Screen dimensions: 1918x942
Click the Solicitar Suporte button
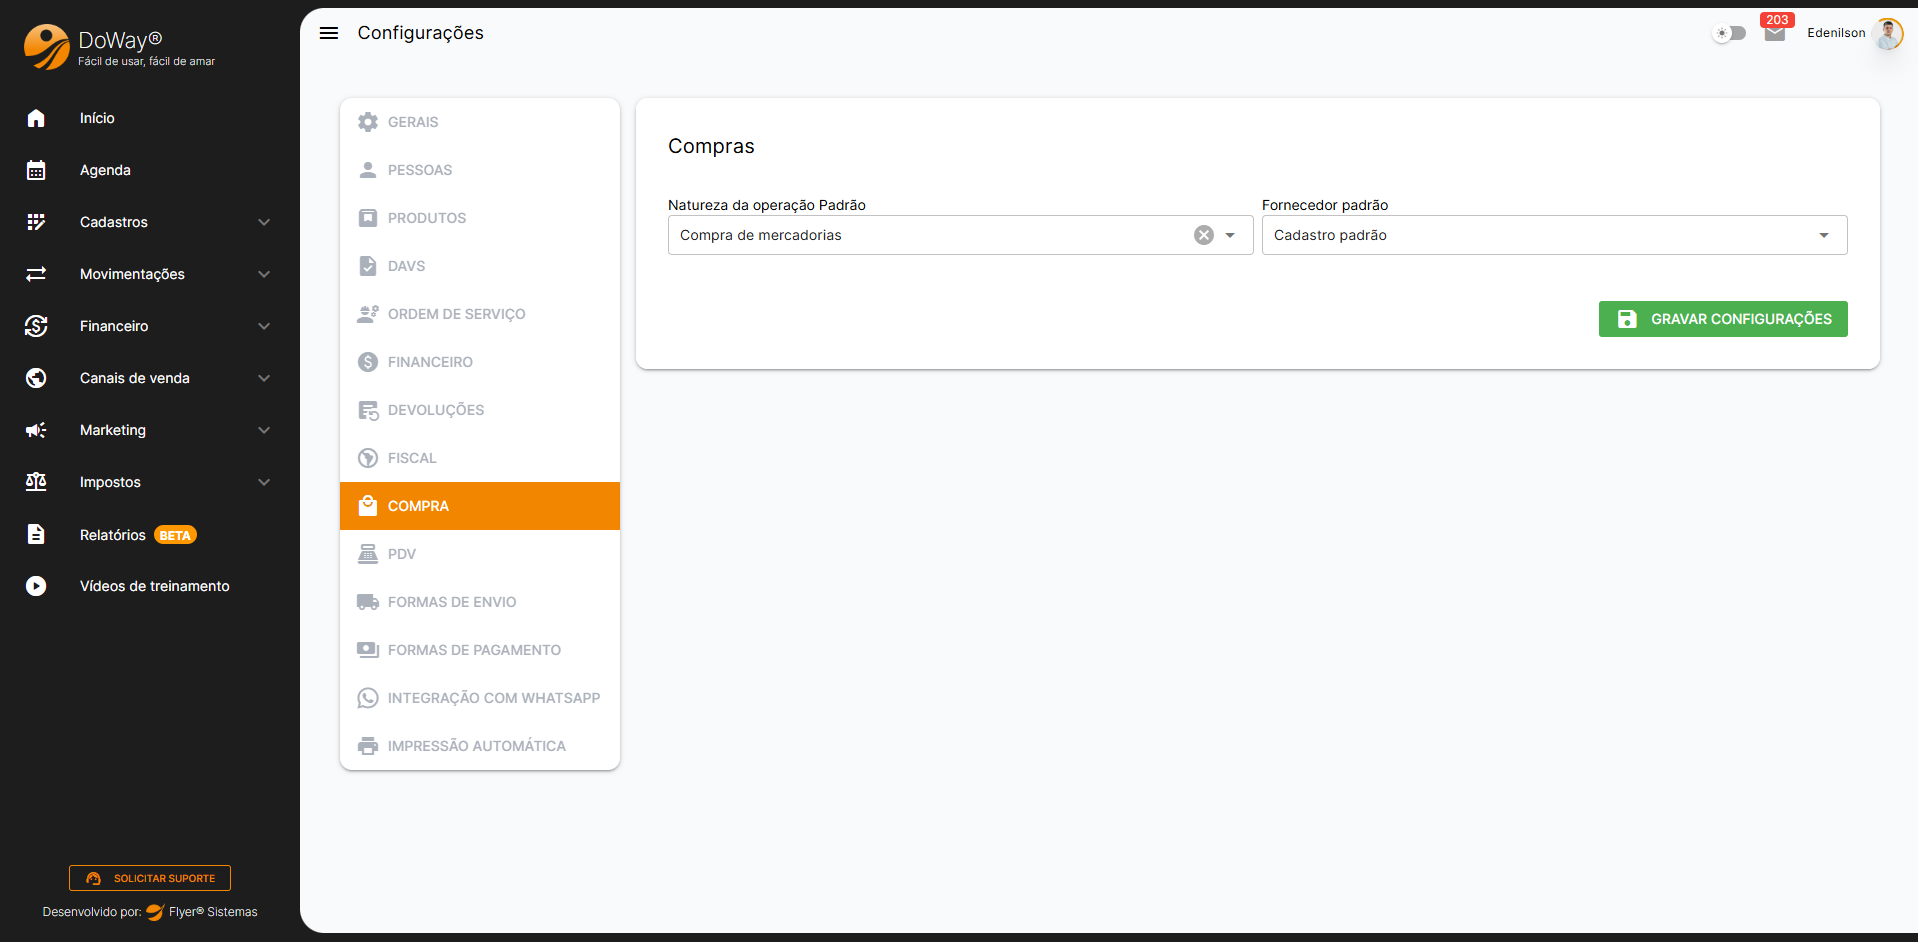(x=150, y=878)
